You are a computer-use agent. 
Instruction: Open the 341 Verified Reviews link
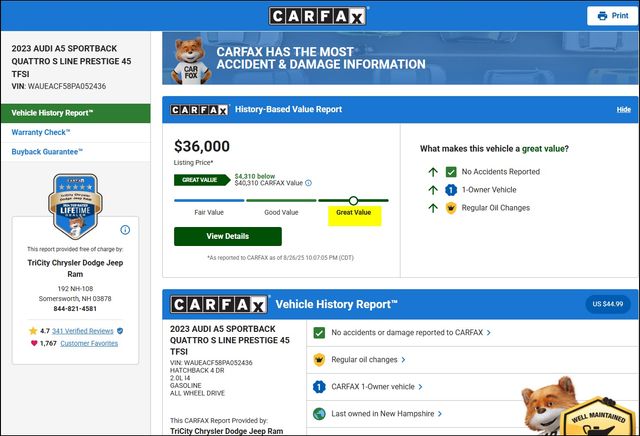pyautogui.click(x=82, y=331)
